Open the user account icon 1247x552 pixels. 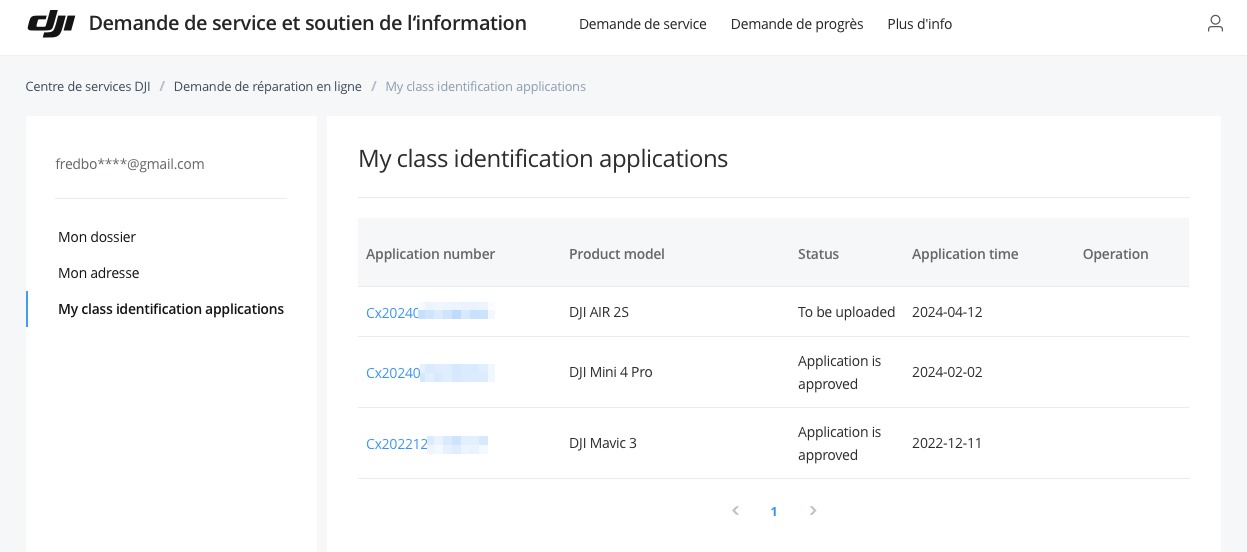pyautogui.click(x=1215, y=24)
